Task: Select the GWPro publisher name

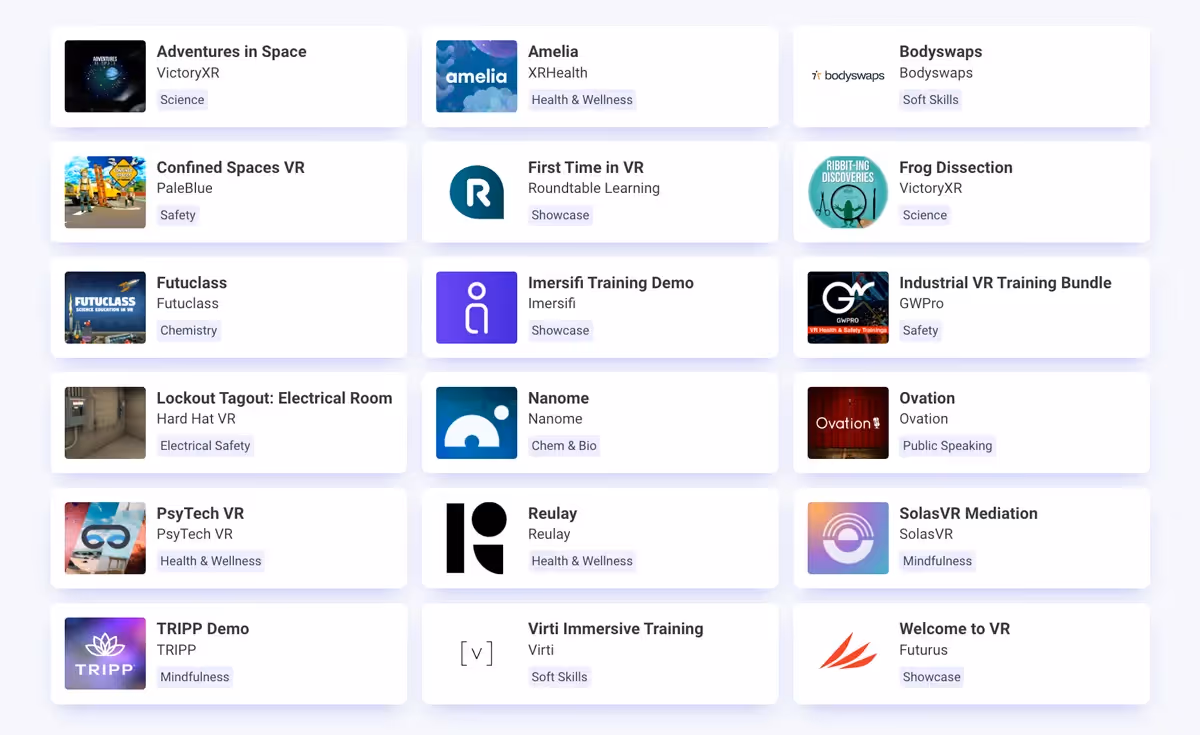Action: pyautogui.click(x=921, y=303)
